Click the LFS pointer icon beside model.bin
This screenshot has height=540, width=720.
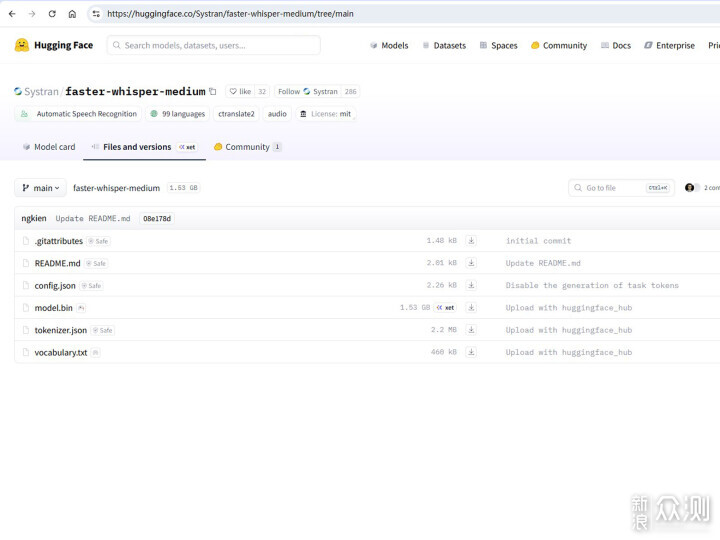point(81,308)
